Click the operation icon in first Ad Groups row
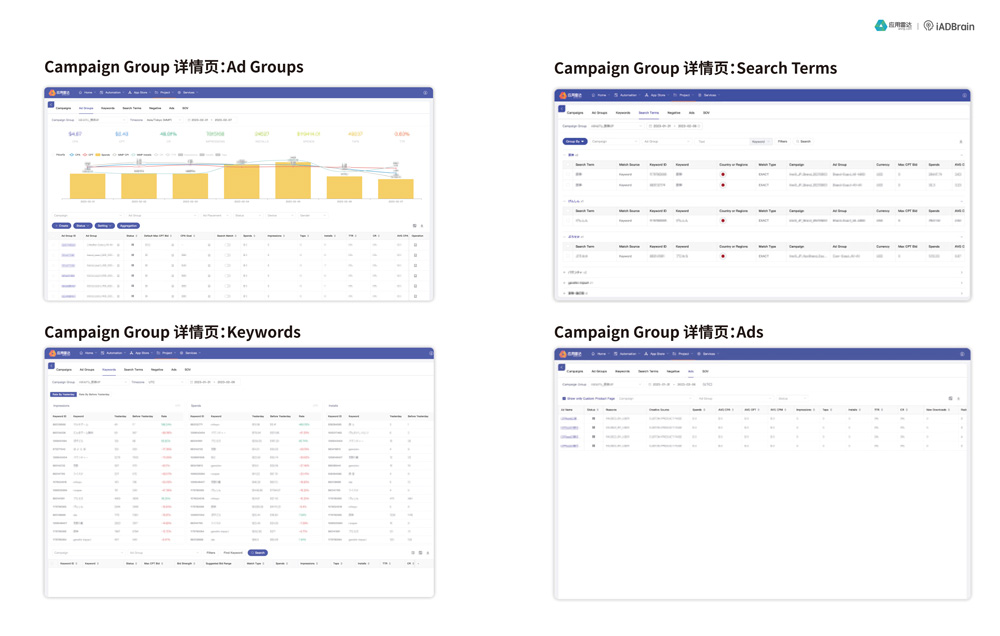 [415, 245]
